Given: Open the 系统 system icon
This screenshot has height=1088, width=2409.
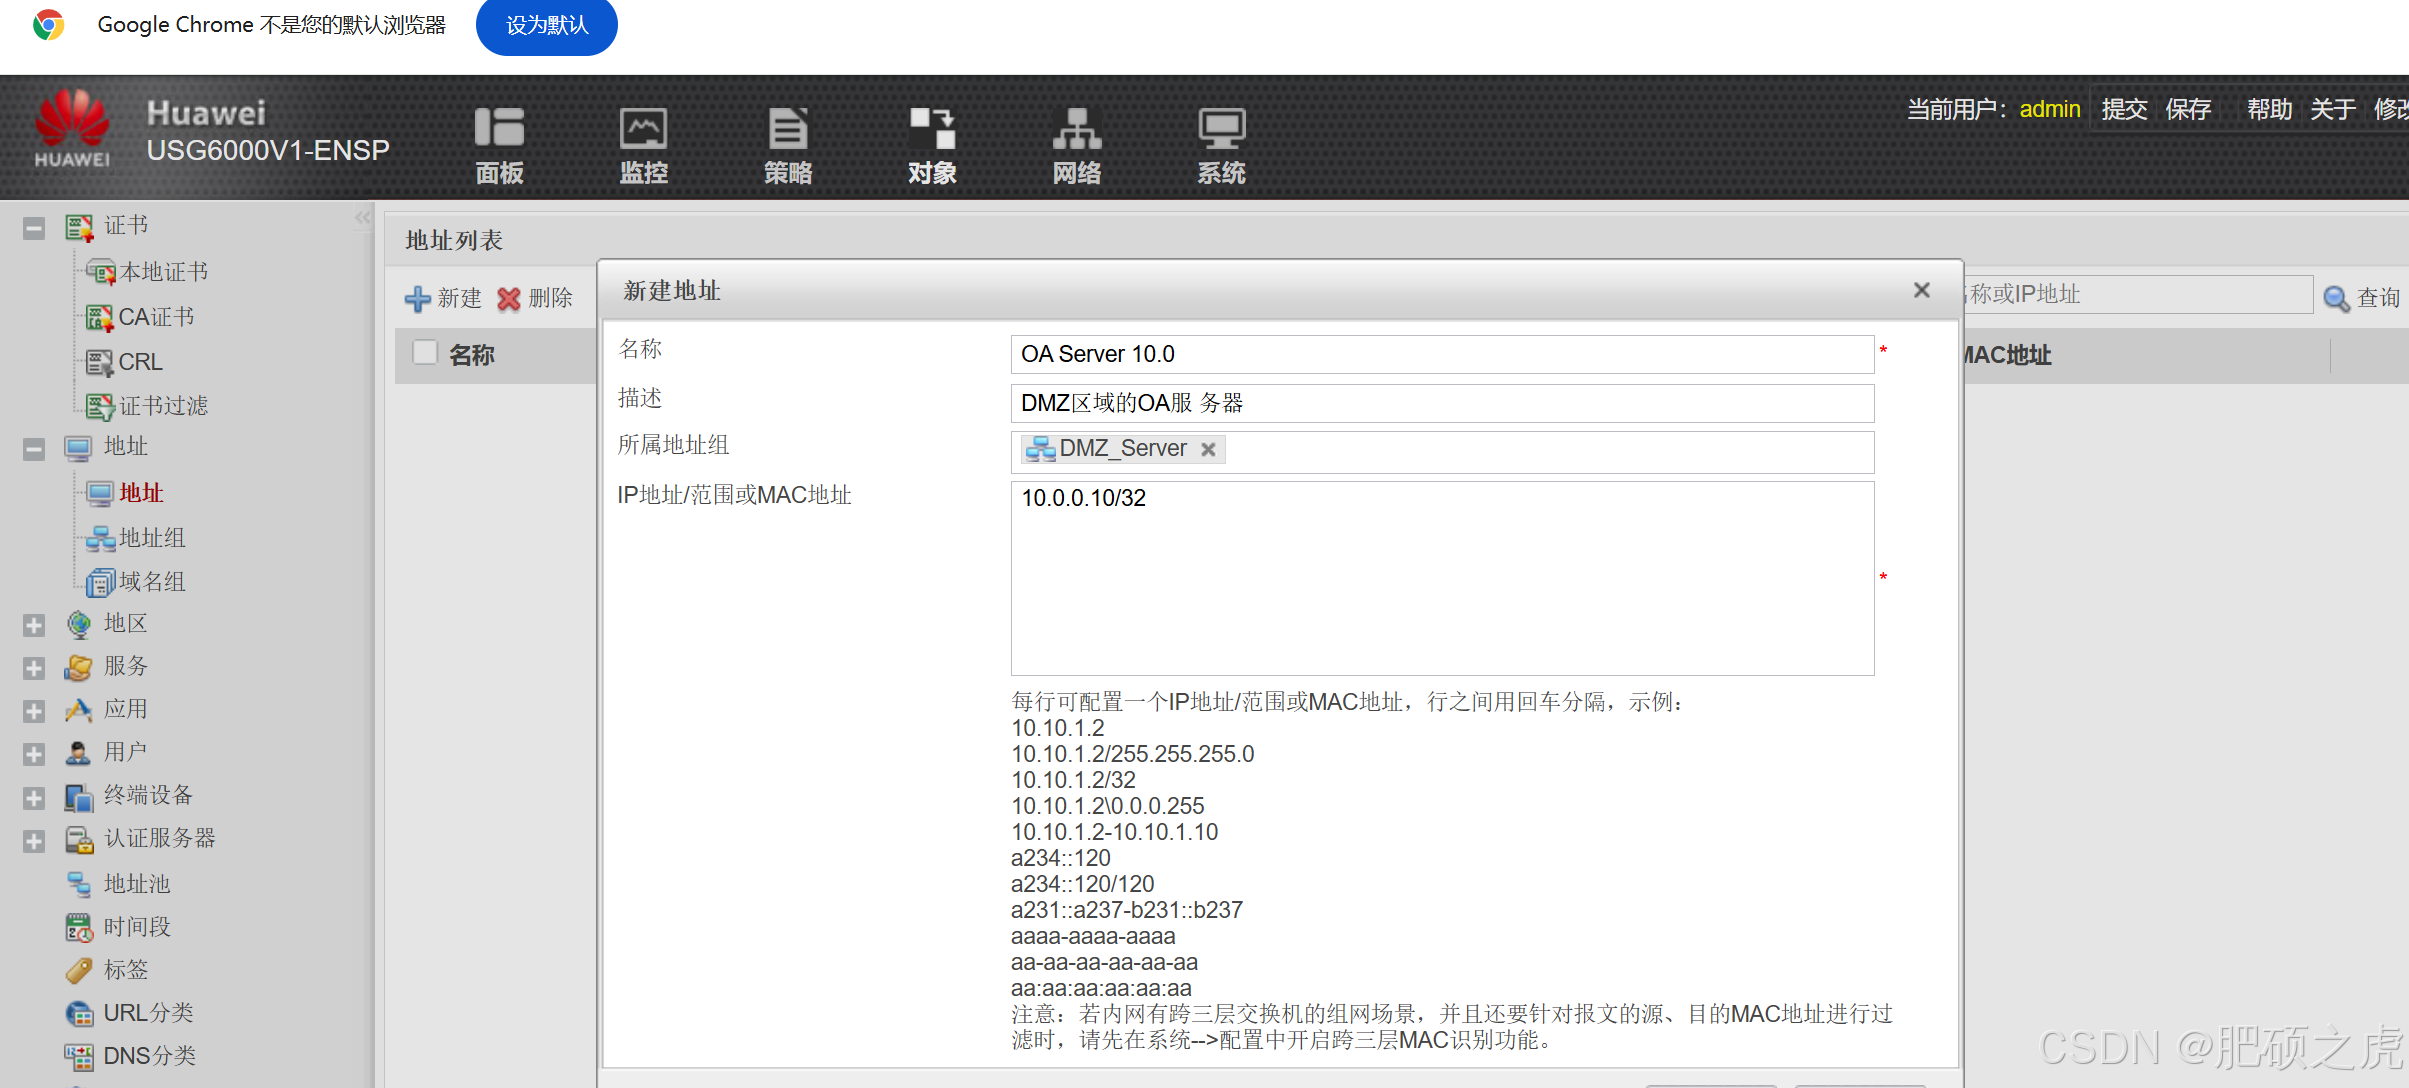Looking at the screenshot, I should coord(1221,128).
